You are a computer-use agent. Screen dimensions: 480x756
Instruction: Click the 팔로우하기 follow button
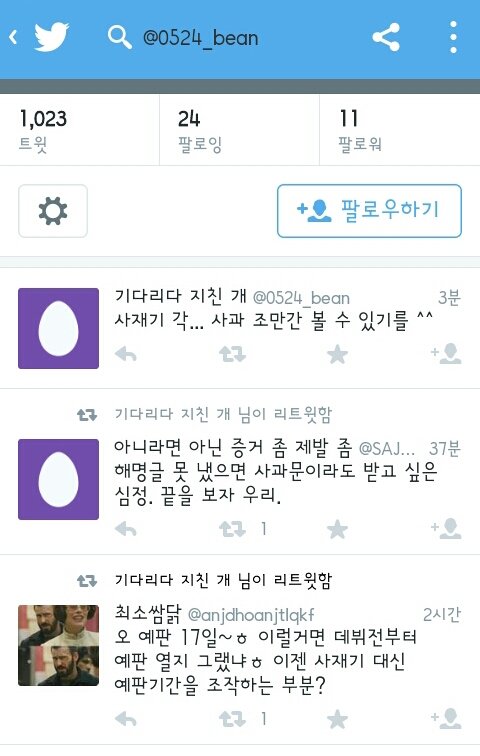coord(369,211)
